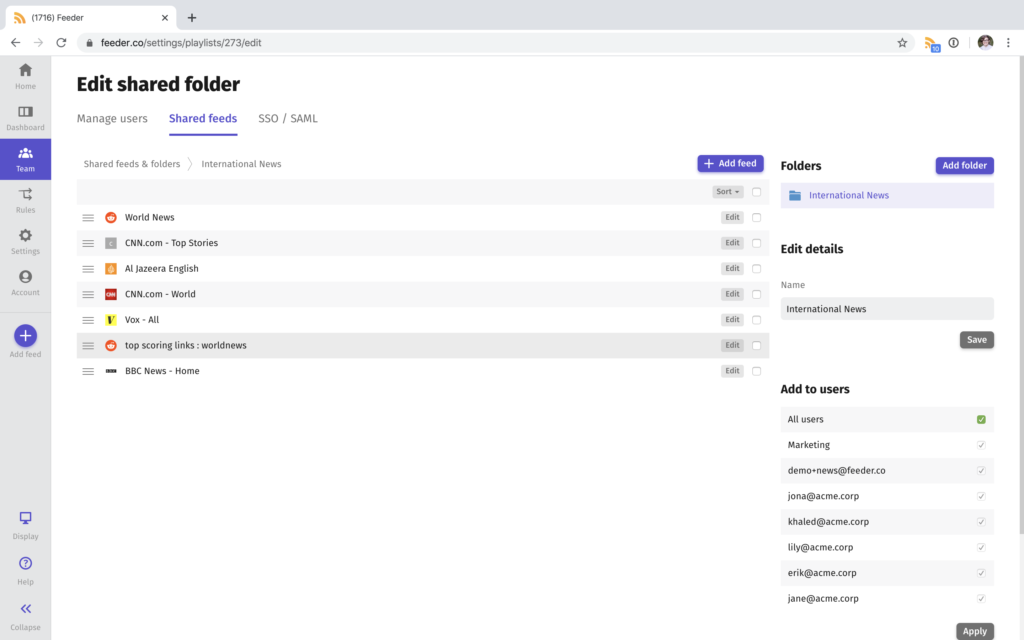Open Rules in the sidebar

click(25, 200)
